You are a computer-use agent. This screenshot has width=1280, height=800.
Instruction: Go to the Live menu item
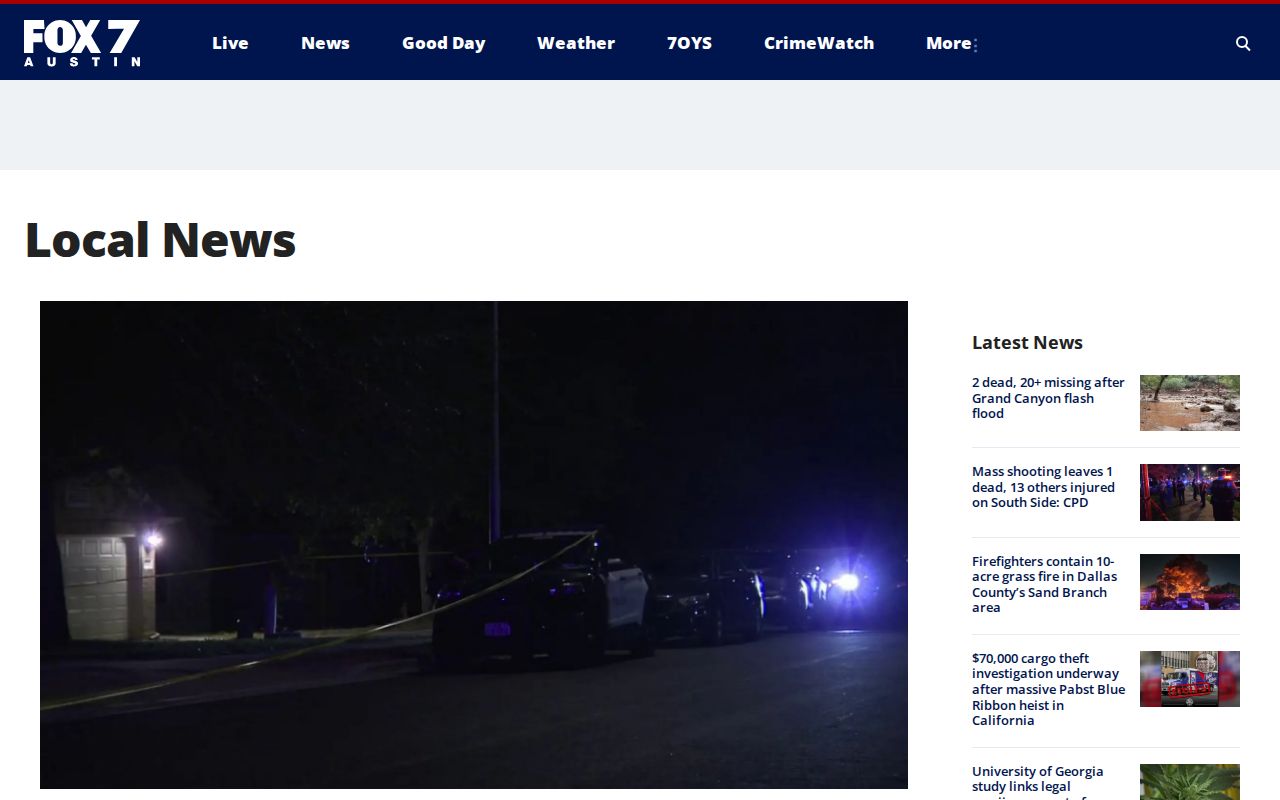pos(230,43)
